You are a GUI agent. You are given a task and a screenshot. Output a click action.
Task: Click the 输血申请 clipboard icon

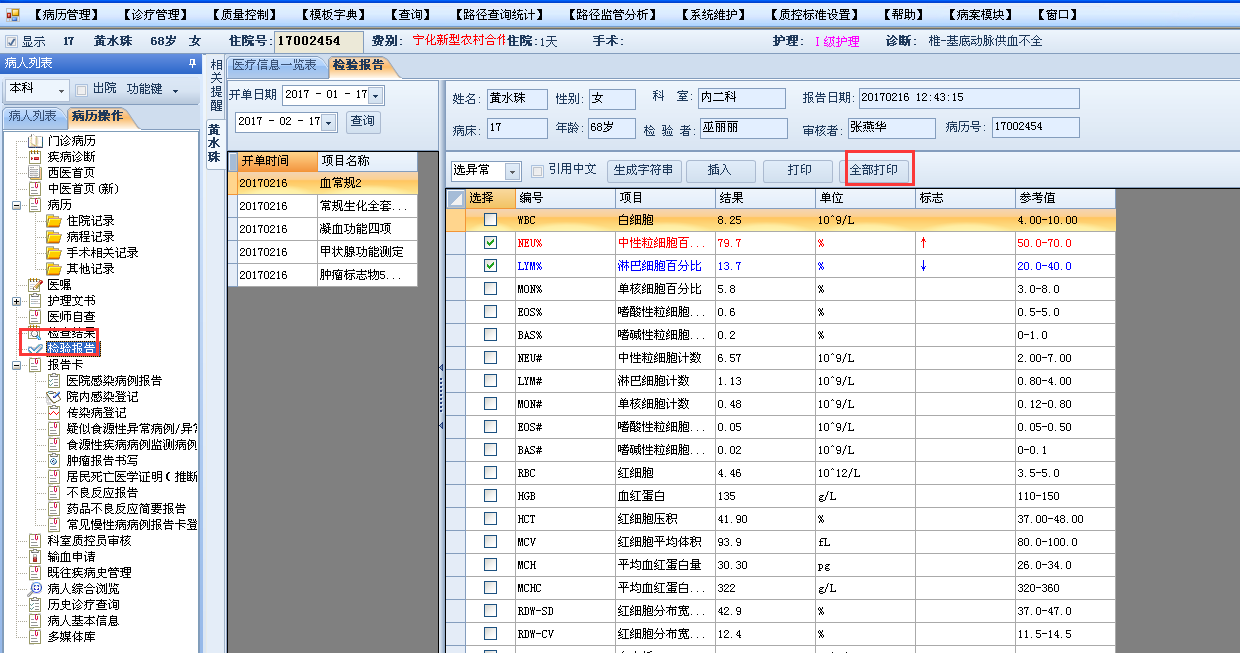click(x=35, y=557)
